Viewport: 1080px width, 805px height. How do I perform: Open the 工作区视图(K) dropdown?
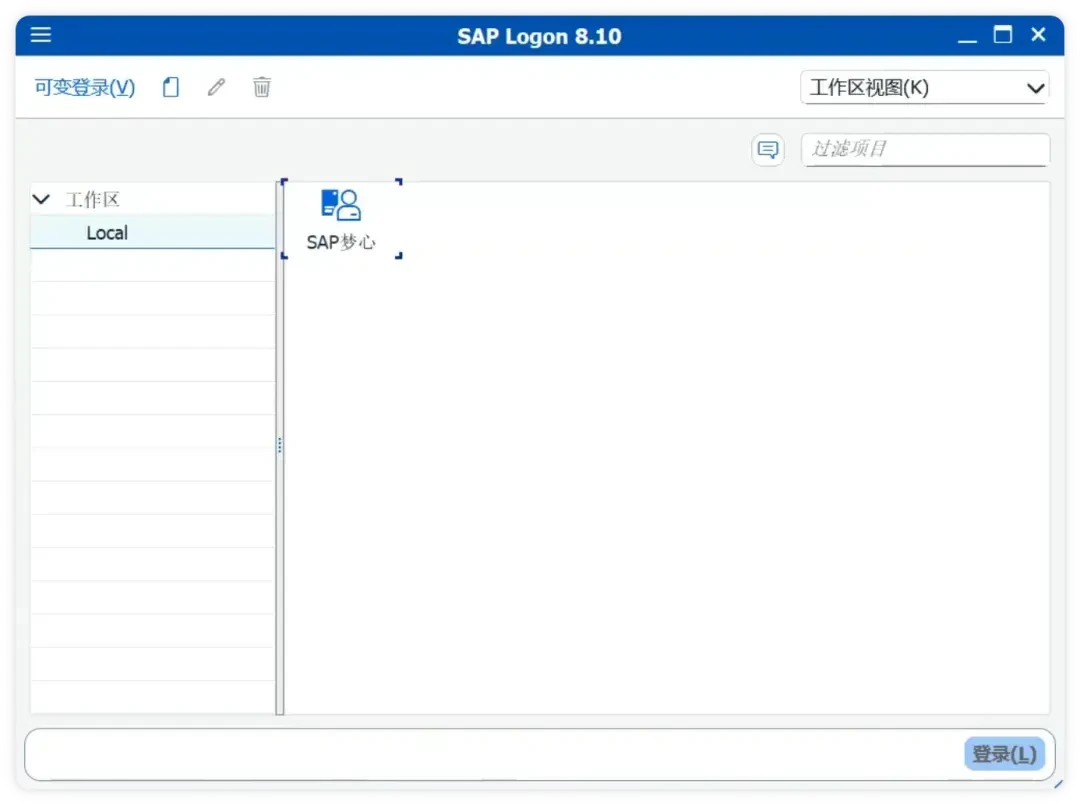924,87
